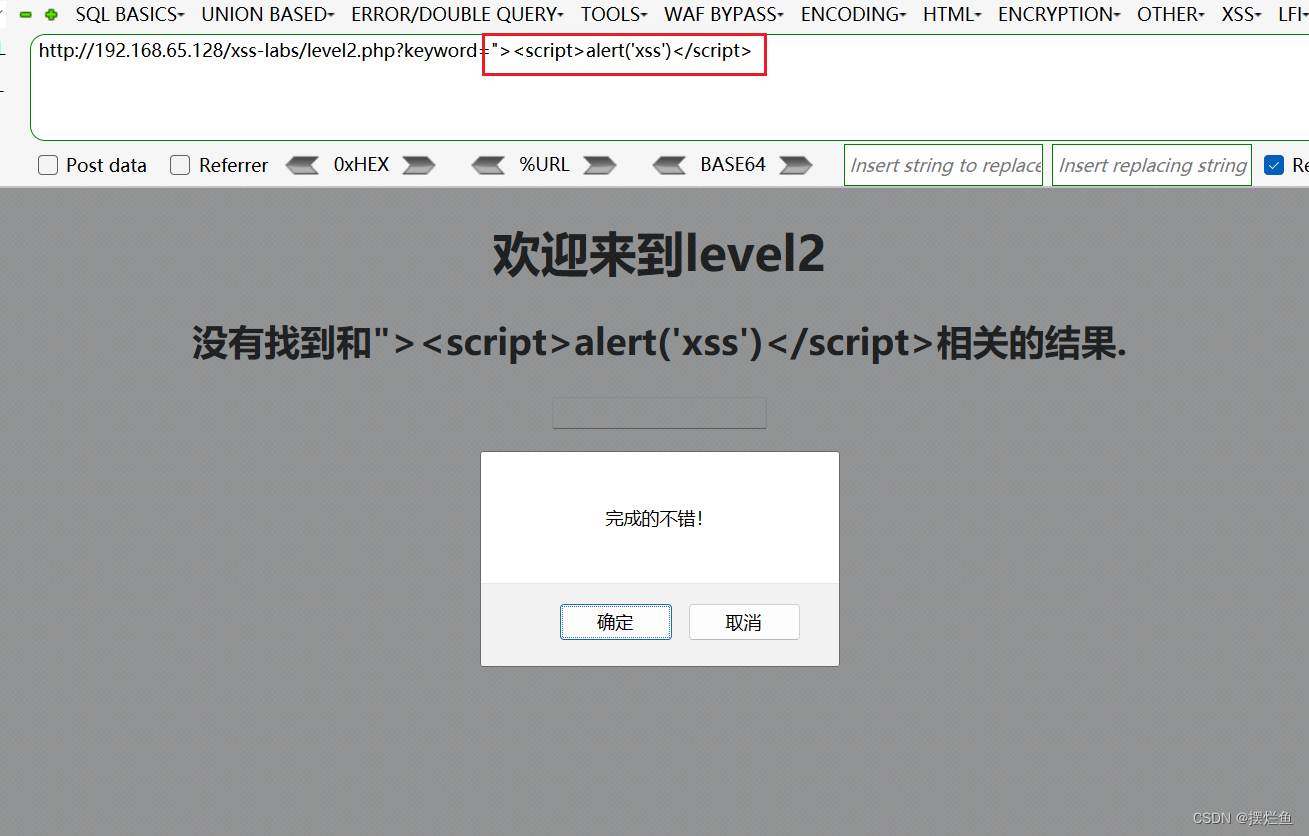The image size is (1309, 836).
Task: Open the ENCRYPTION dropdown menu
Action: (x=1059, y=14)
